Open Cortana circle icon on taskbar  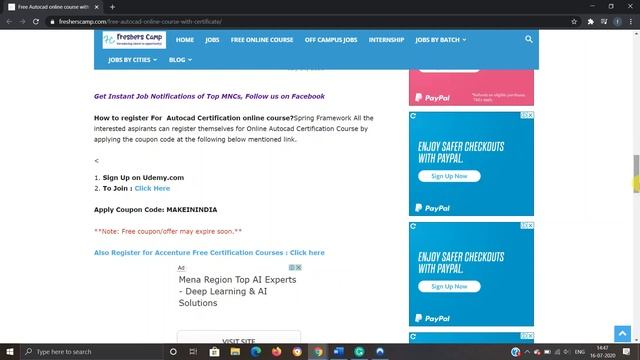click(173, 351)
